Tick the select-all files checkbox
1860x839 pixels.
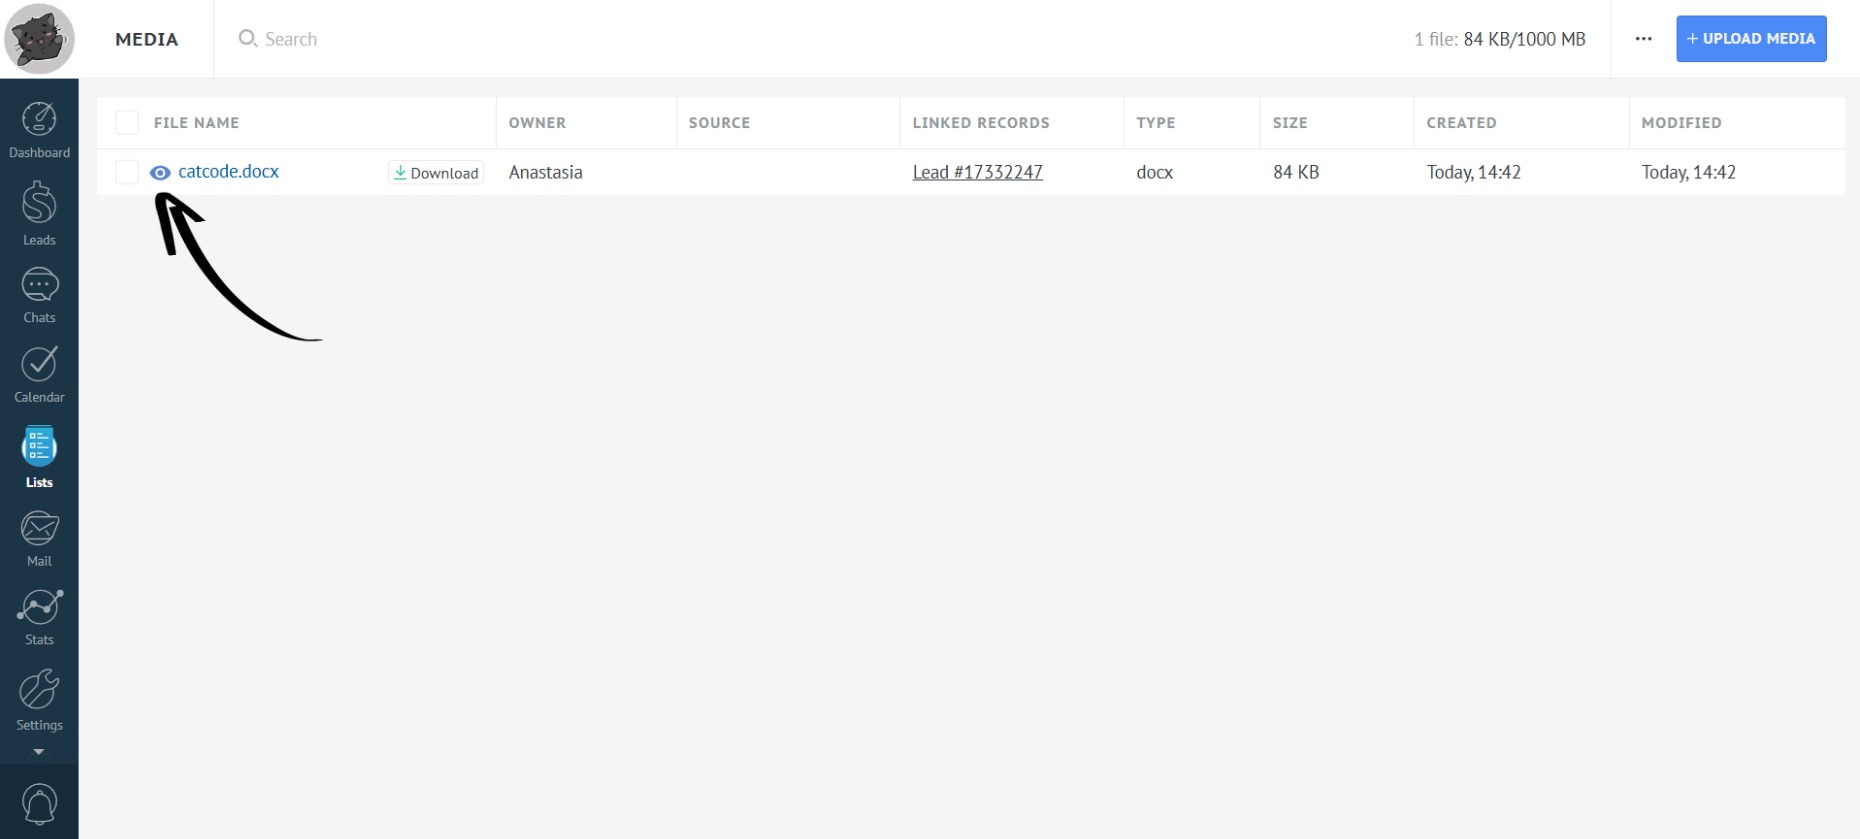point(127,123)
